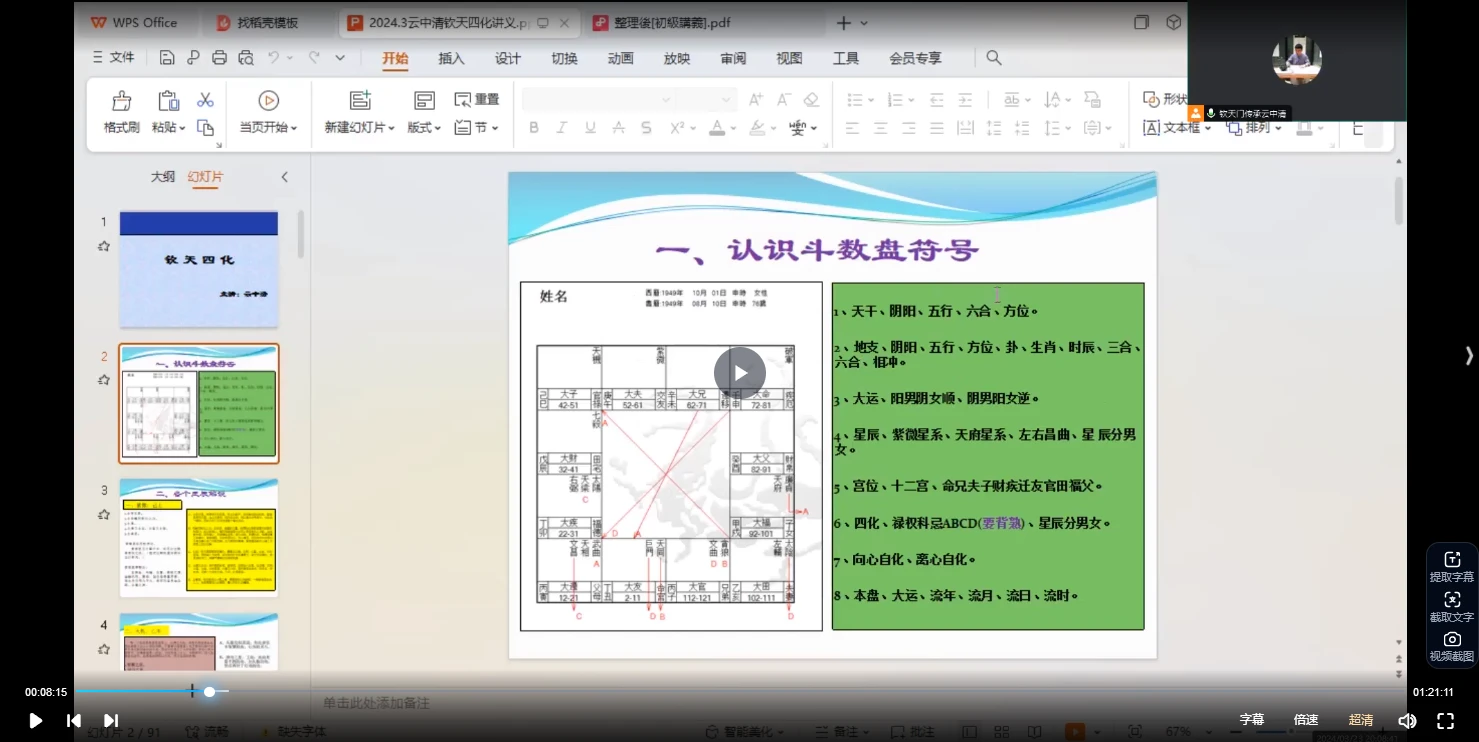Open the 文本框 text box dropdown
This screenshot has width=1479, height=742.
click(1176, 127)
